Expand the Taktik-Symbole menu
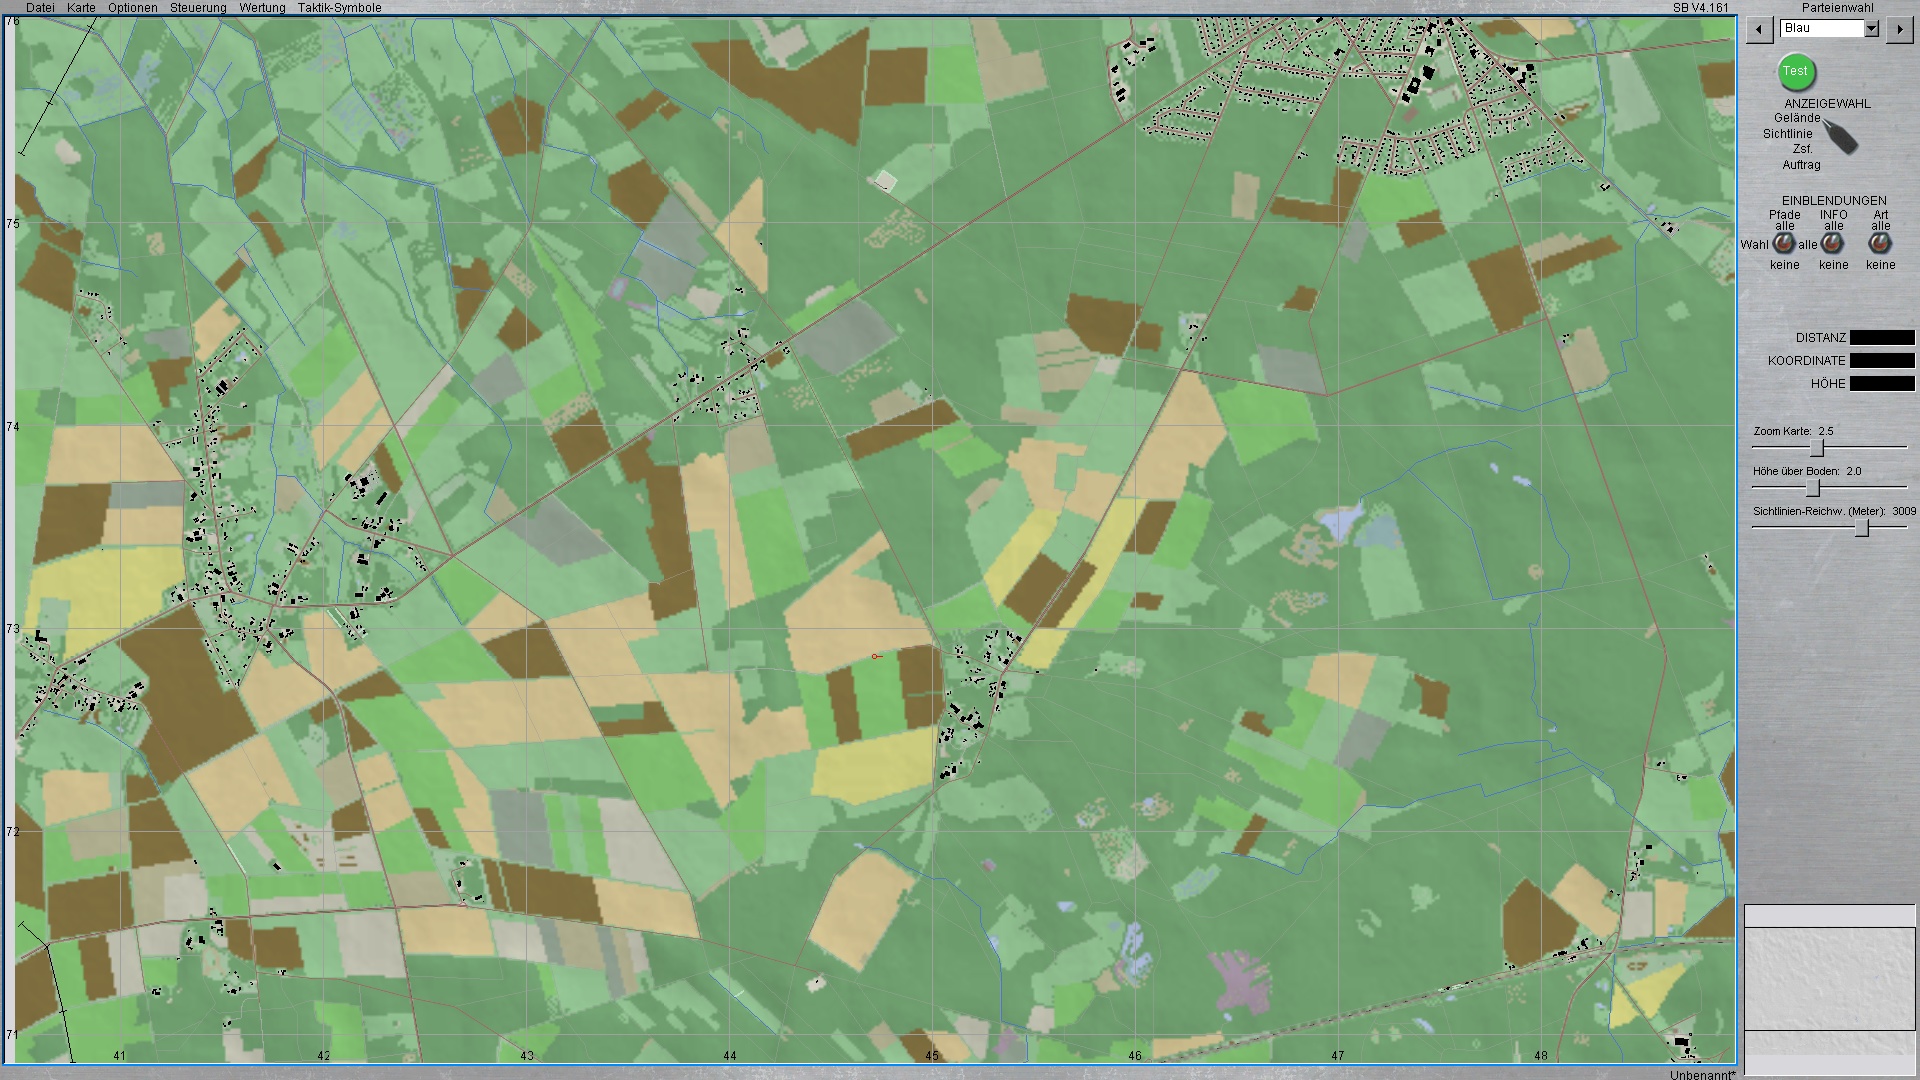 (339, 8)
